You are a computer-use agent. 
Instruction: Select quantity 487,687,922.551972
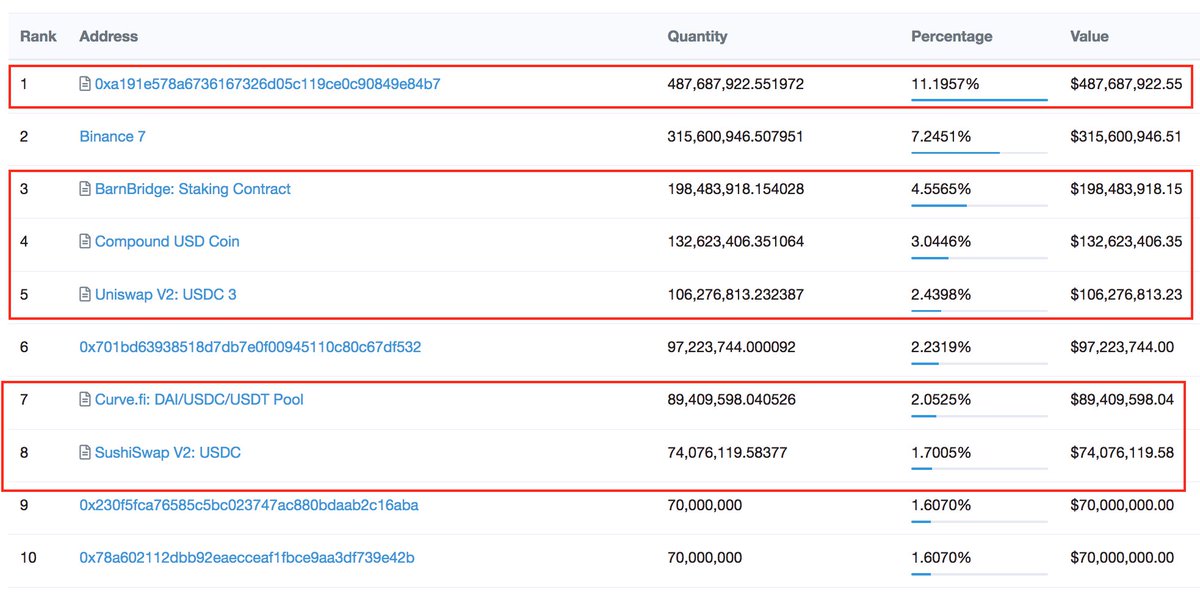click(x=736, y=85)
